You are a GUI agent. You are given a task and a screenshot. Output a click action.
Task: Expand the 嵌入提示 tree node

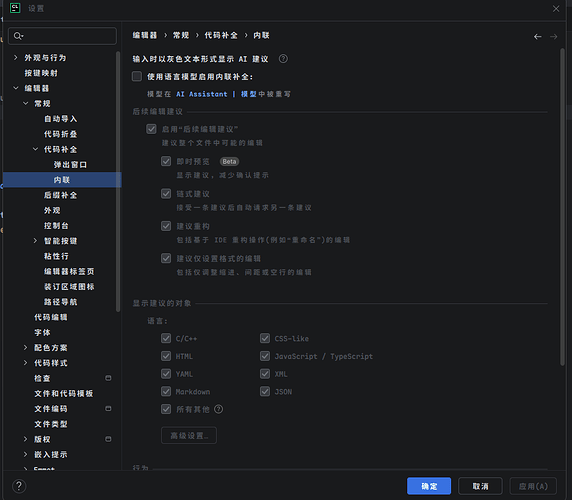[26, 454]
